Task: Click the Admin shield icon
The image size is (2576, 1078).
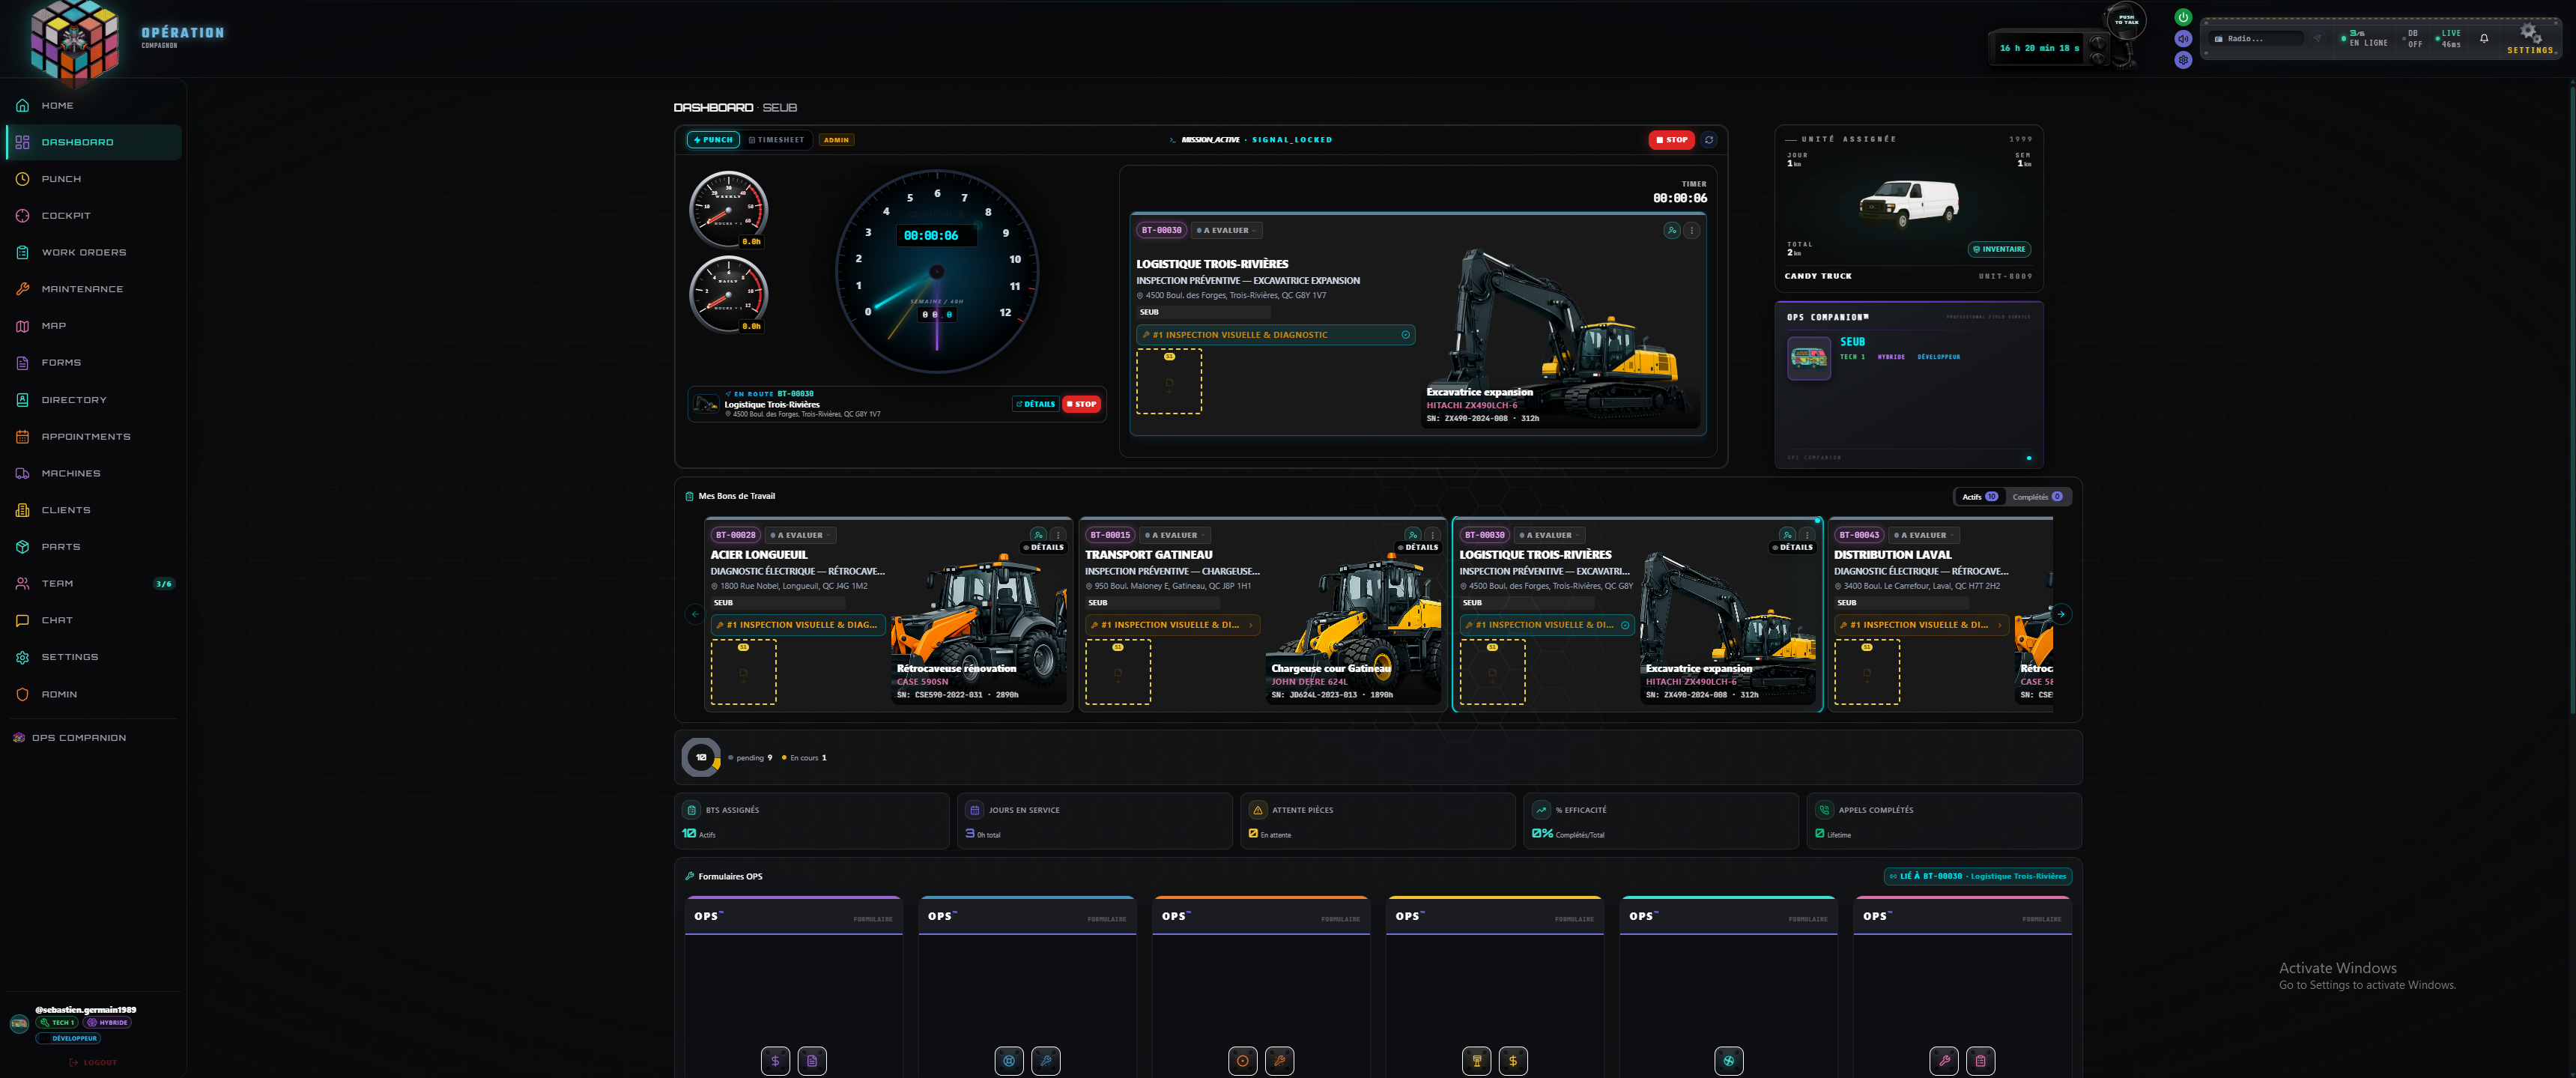Action: point(22,694)
